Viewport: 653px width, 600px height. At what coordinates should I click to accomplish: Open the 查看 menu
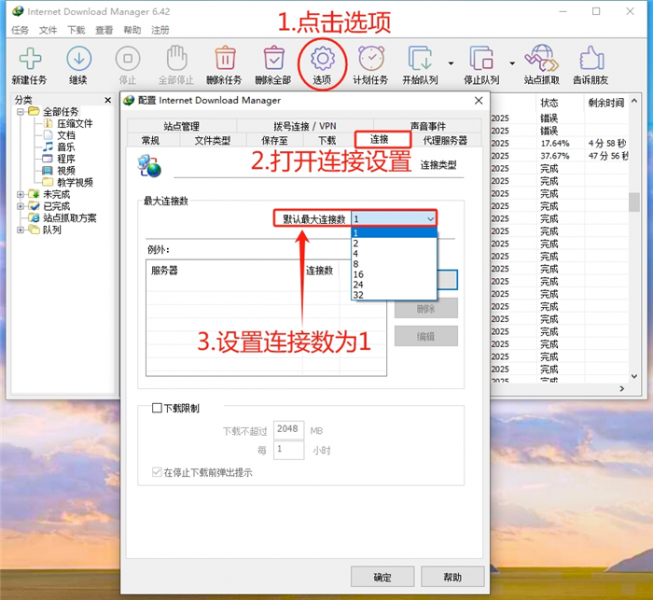coord(104,30)
